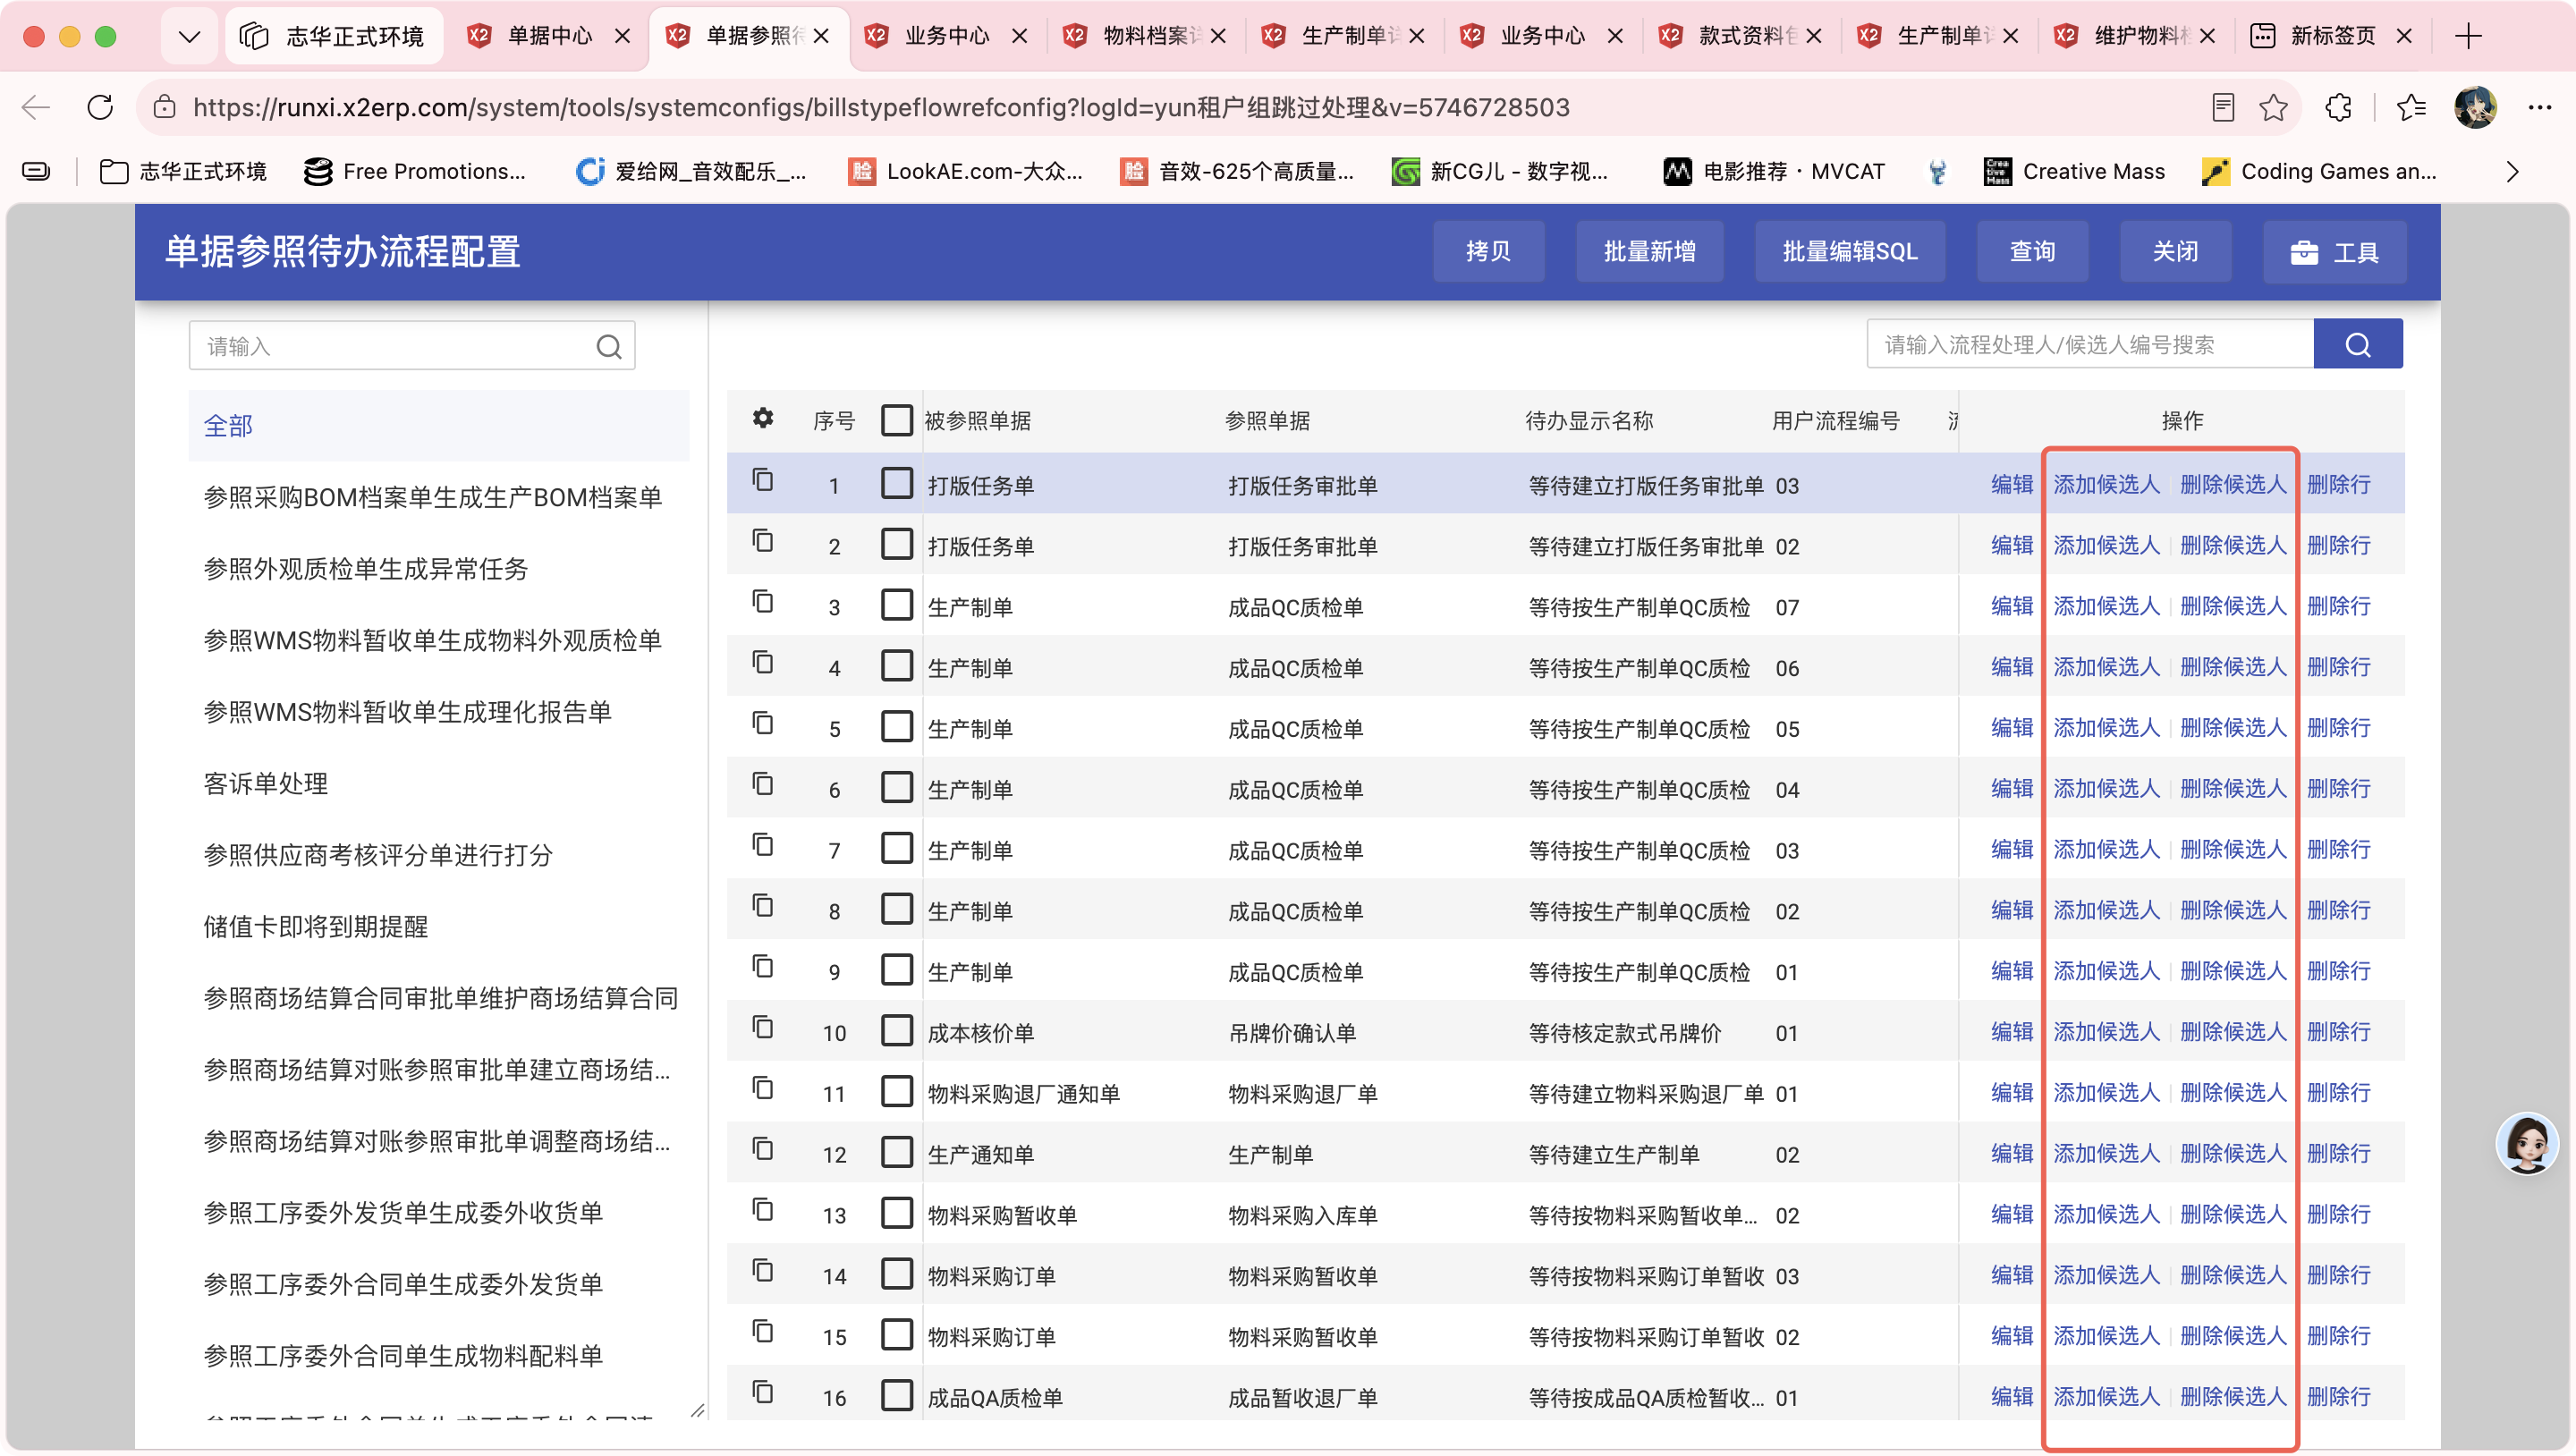
Task: Tick the select-all header checkbox
Action: tap(896, 420)
